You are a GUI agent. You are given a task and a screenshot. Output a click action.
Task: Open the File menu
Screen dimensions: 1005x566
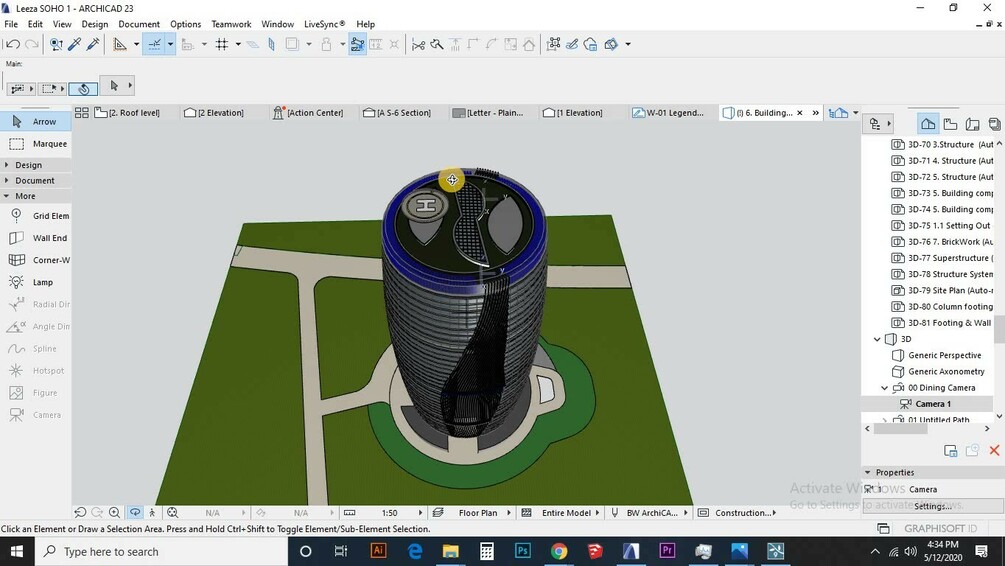click(x=11, y=24)
